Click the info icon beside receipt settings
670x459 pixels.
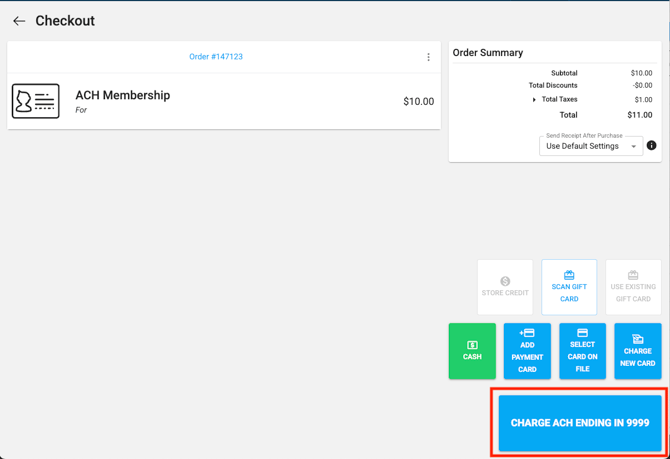coord(651,146)
